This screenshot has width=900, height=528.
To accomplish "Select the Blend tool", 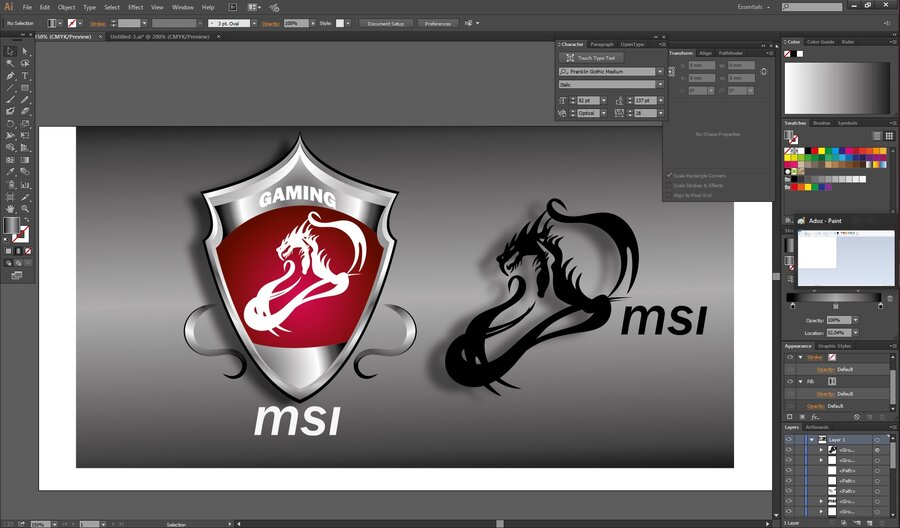I will pos(25,172).
